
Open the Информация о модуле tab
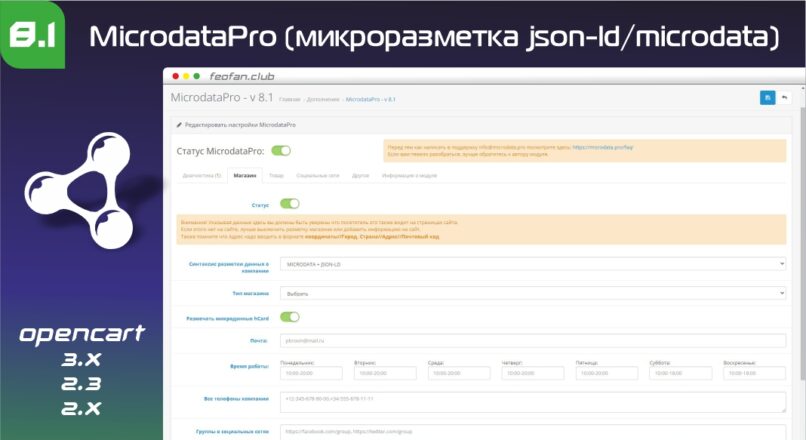pos(409,176)
